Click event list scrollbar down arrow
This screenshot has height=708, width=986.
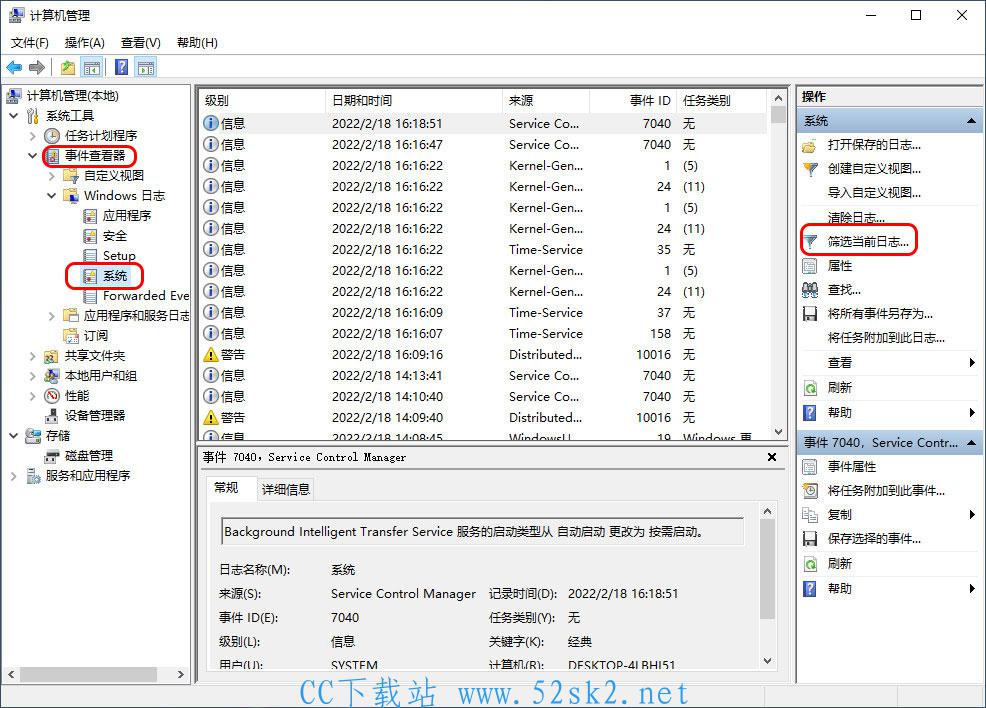click(x=778, y=432)
